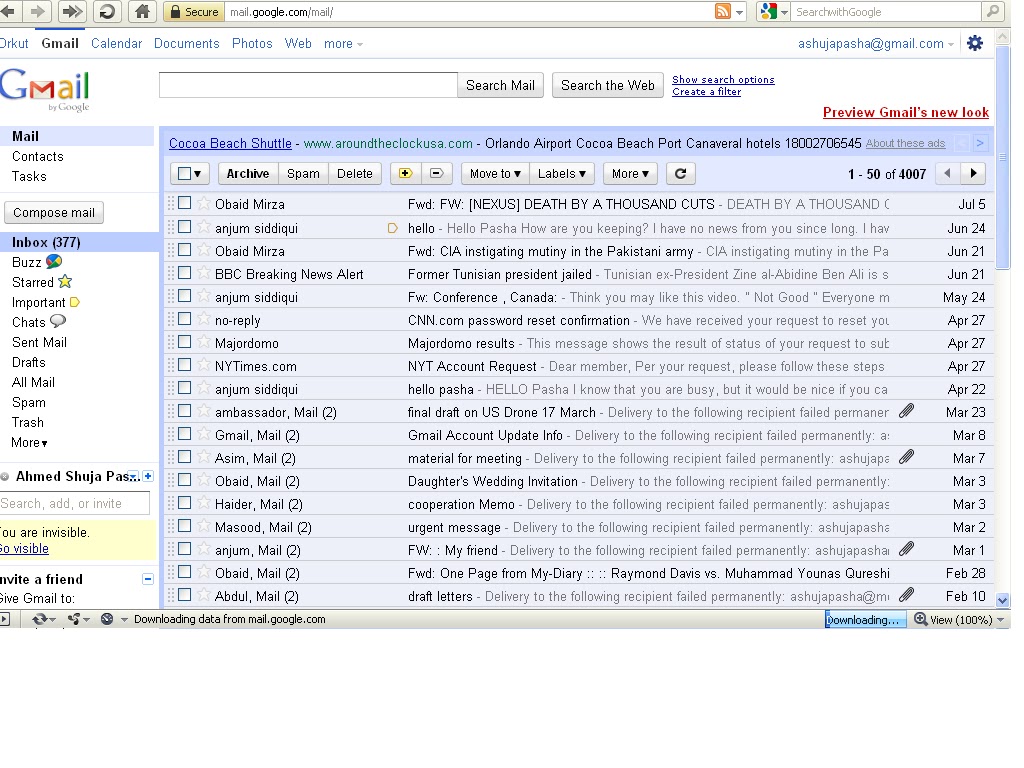Mark as important using yellow plus icon

tap(406, 173)
